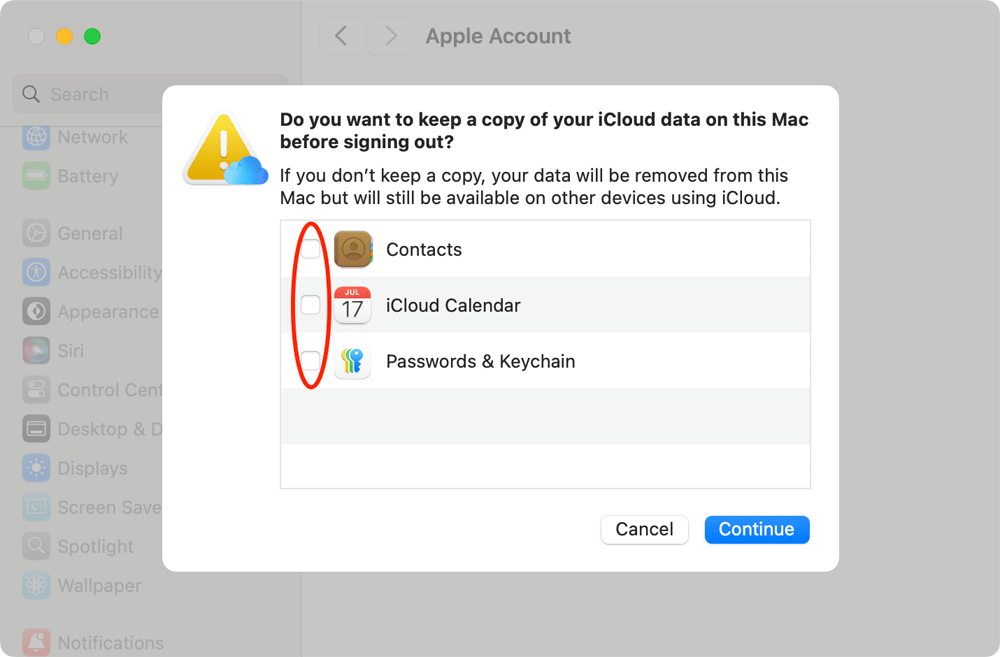Open Siri settings from the sidebar

(36, 351)
